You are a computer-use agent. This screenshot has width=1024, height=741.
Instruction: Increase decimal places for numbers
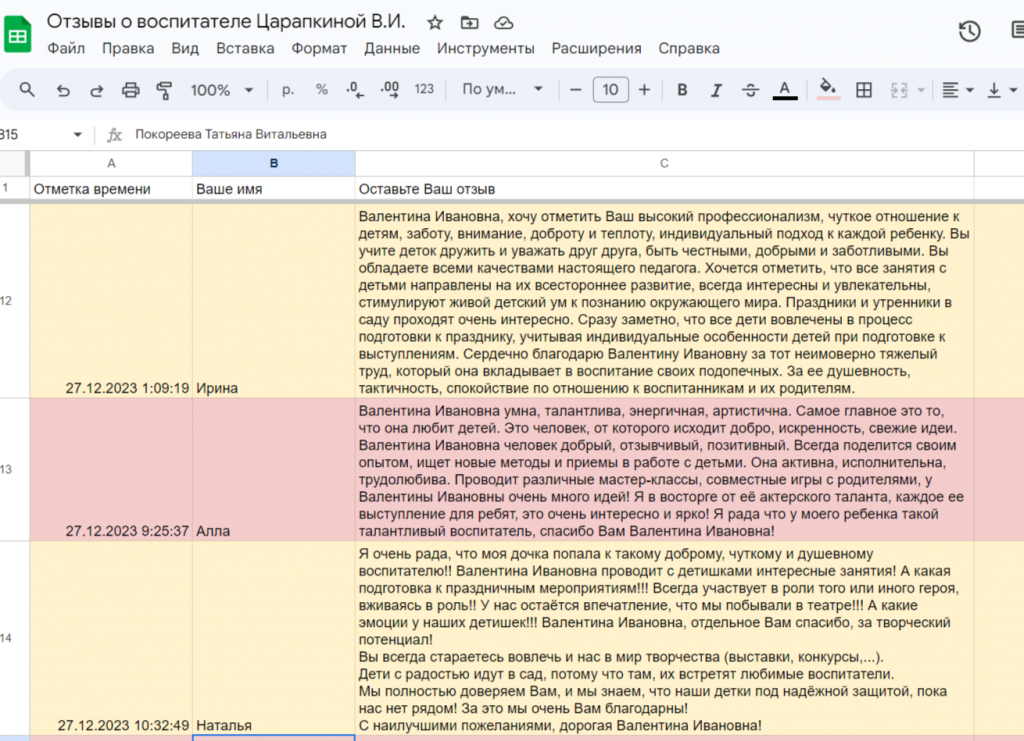(390, 89)
